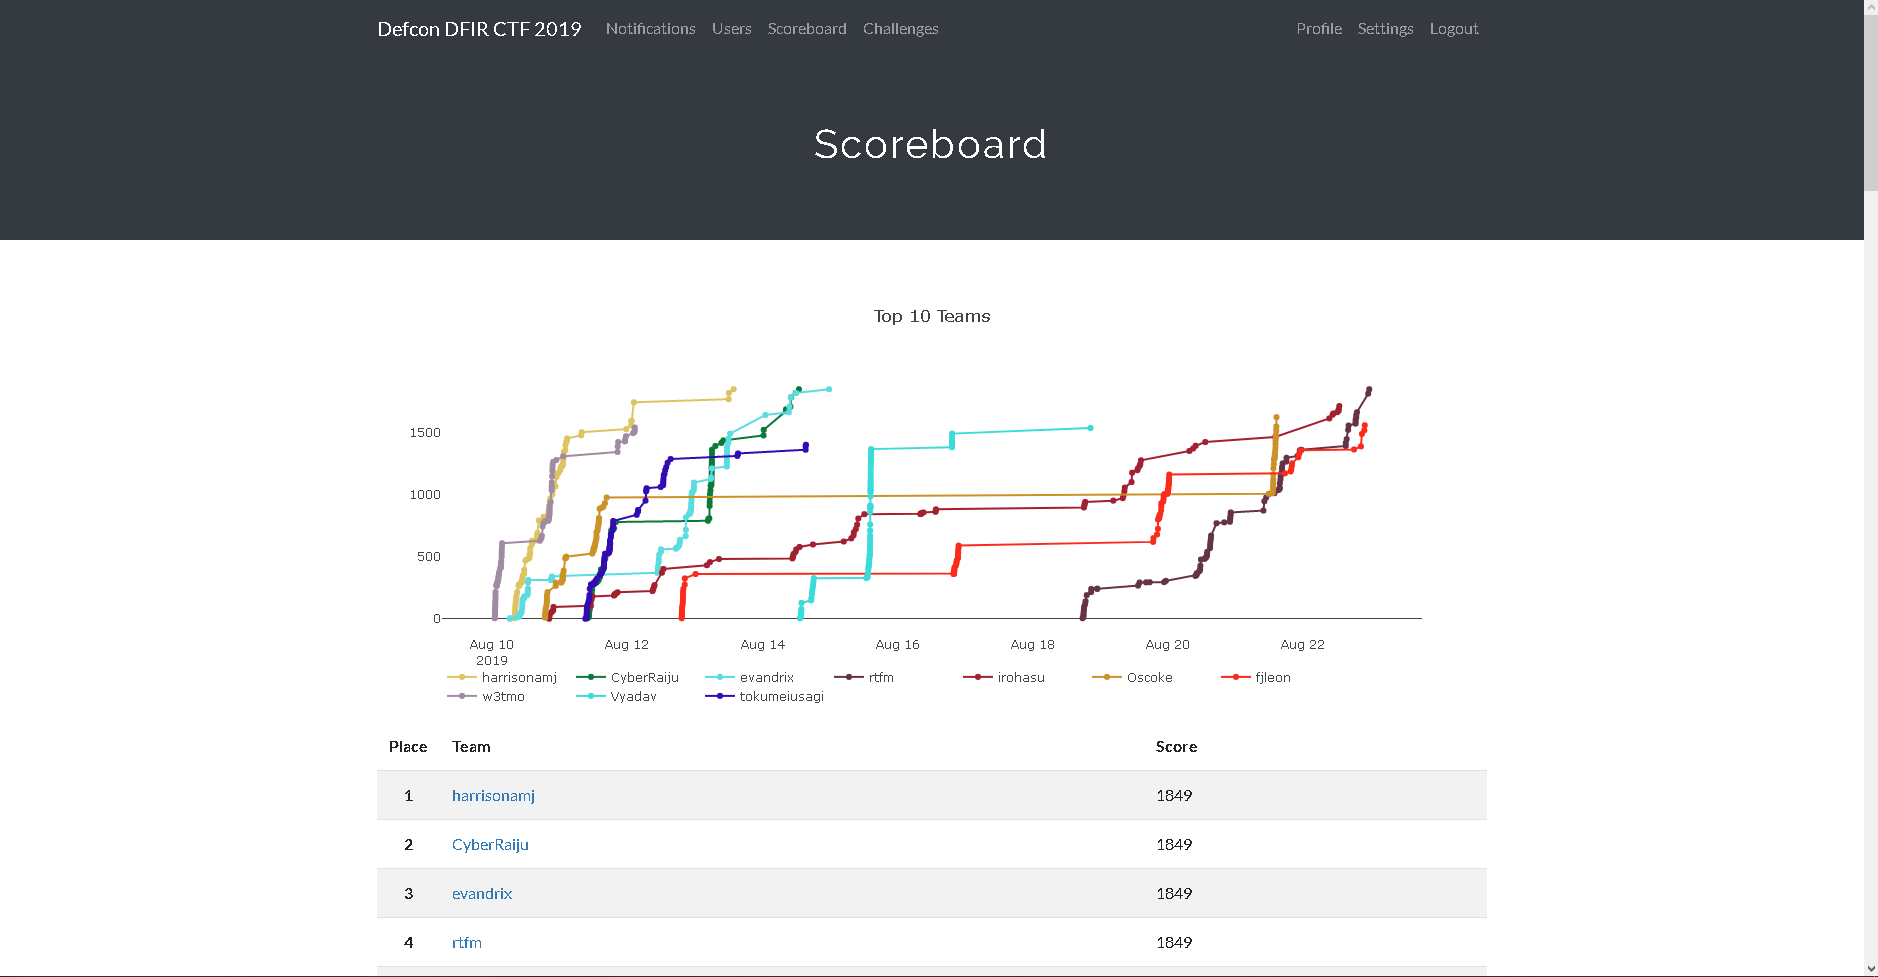The image size is (1878, 977).
Task: Click the Scoreboard page heading
Action: (930, 144)
